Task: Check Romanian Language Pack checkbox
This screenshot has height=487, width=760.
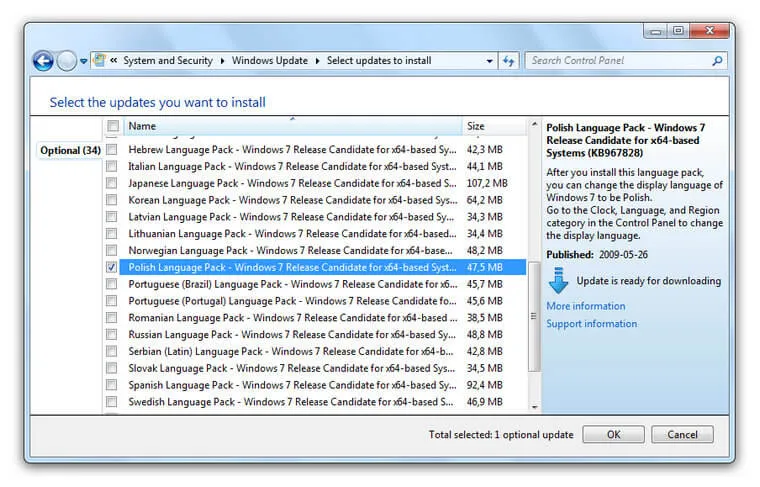Action: (x=112, y=317)
